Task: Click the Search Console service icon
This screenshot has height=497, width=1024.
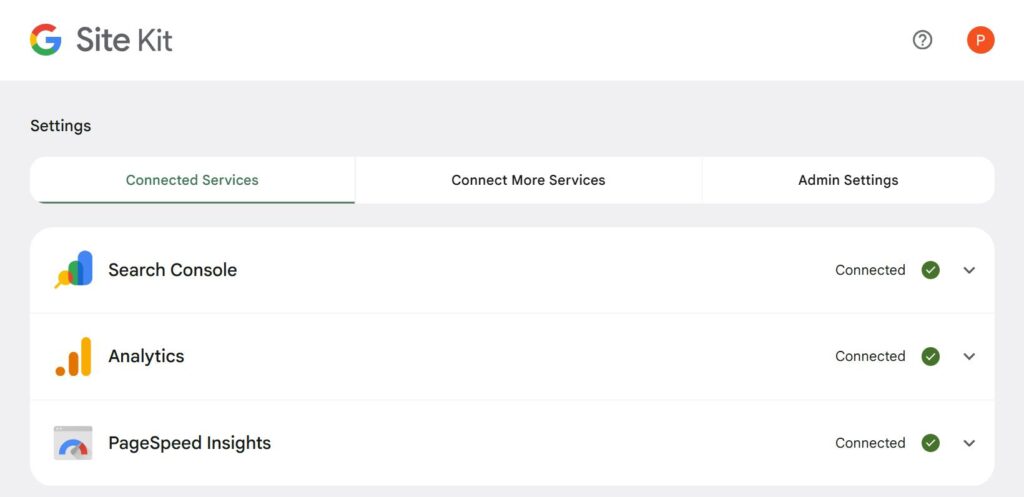Action: 73,270
